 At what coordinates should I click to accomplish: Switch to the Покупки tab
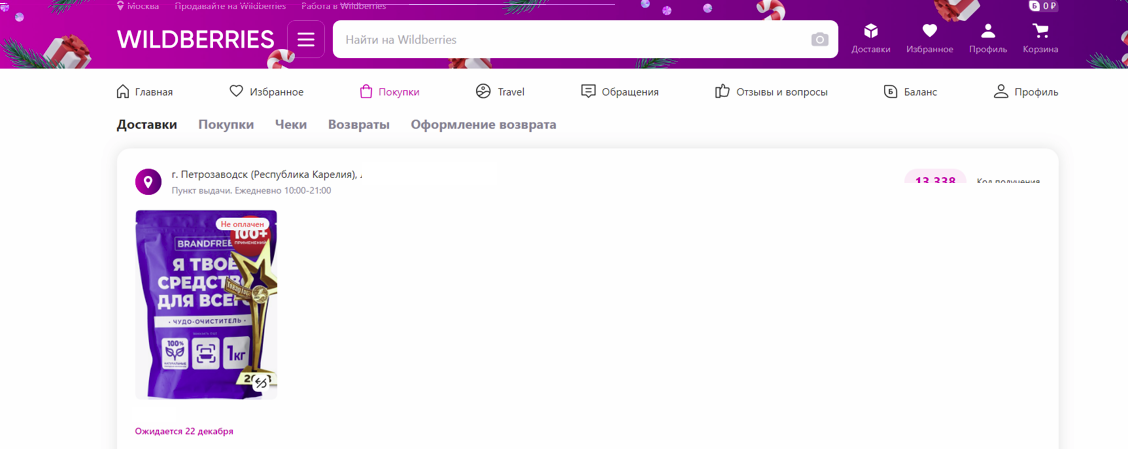tap(226, 124)
